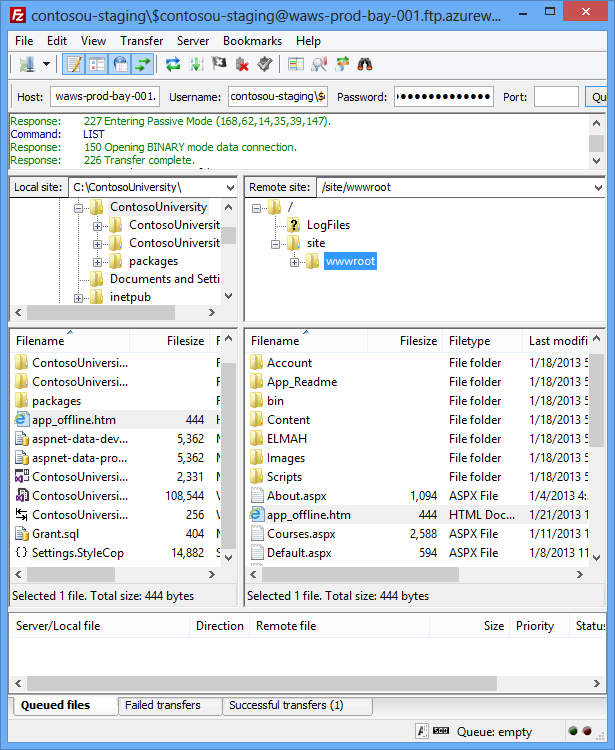Sort remote files by Filesize column
615x750 pixels.
[x=405, y=341]
